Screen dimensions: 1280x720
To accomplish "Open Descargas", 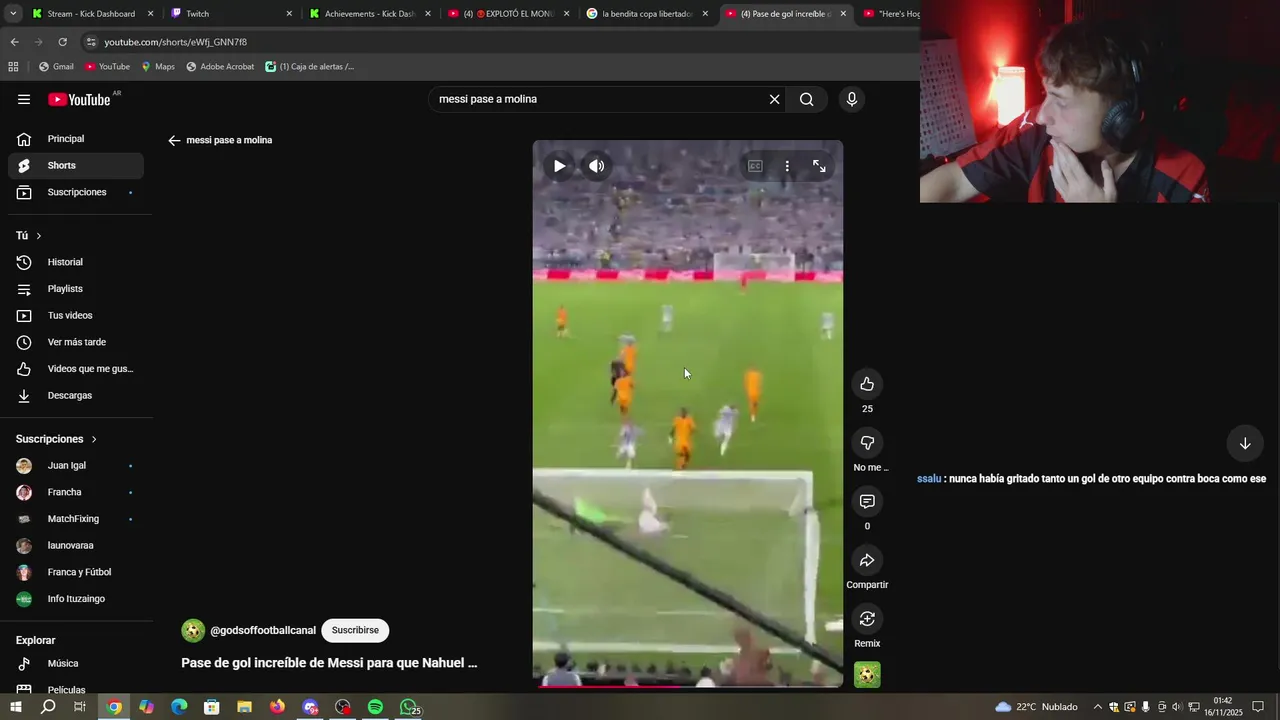I will 76,395.
